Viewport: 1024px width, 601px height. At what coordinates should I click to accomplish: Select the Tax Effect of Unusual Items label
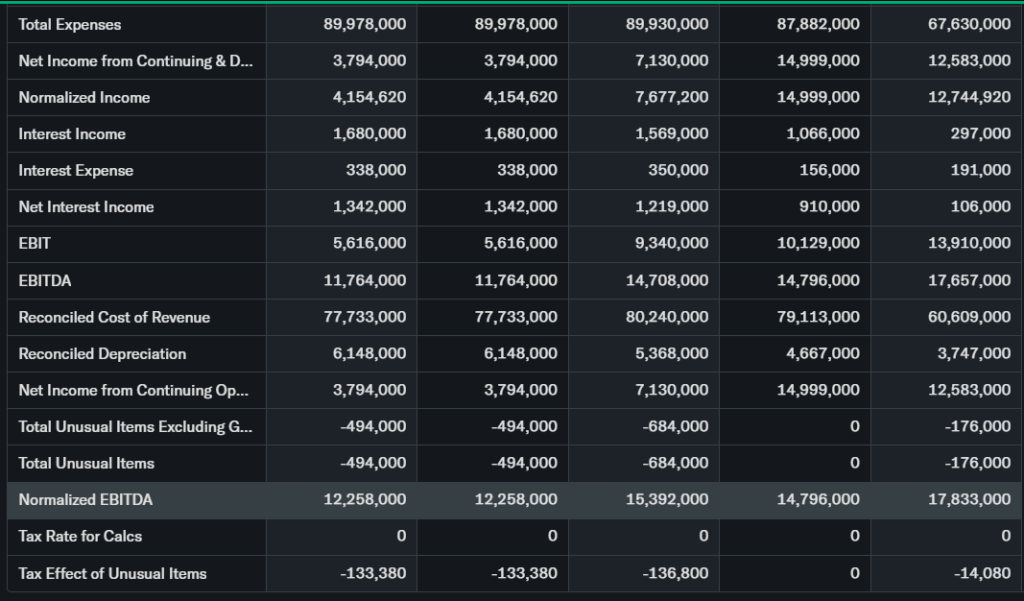(112, 573)
